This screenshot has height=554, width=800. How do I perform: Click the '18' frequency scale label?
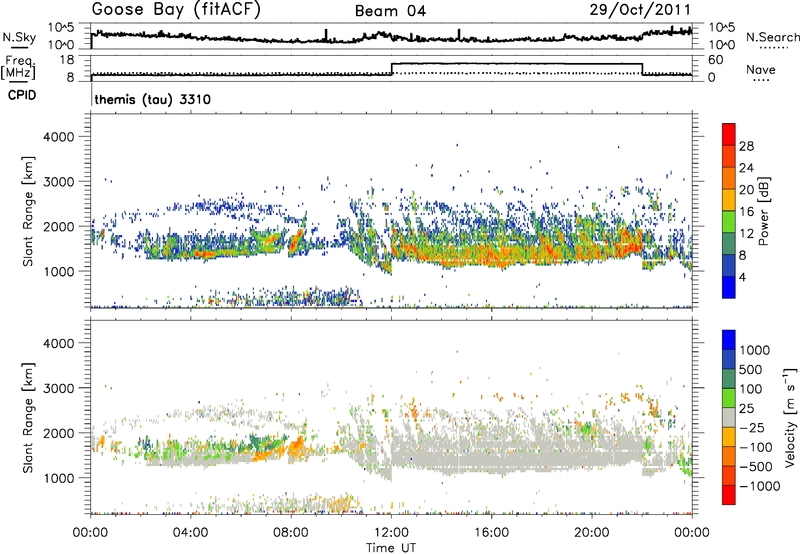click(66, 60)
